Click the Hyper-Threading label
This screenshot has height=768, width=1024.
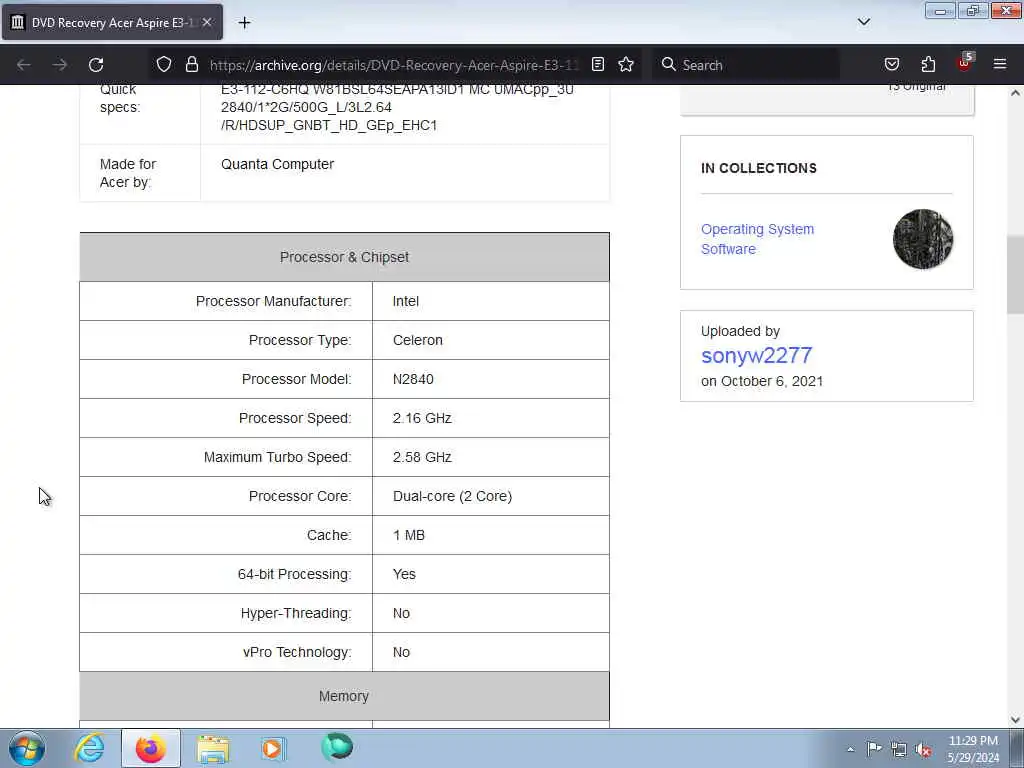tap(296, 613)
